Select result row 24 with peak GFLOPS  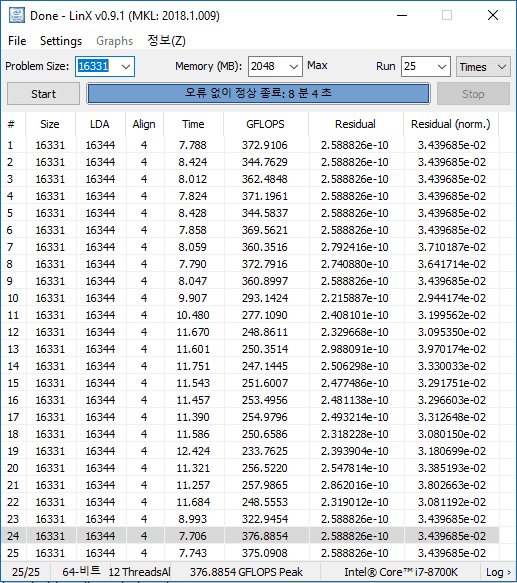point(250,536)
